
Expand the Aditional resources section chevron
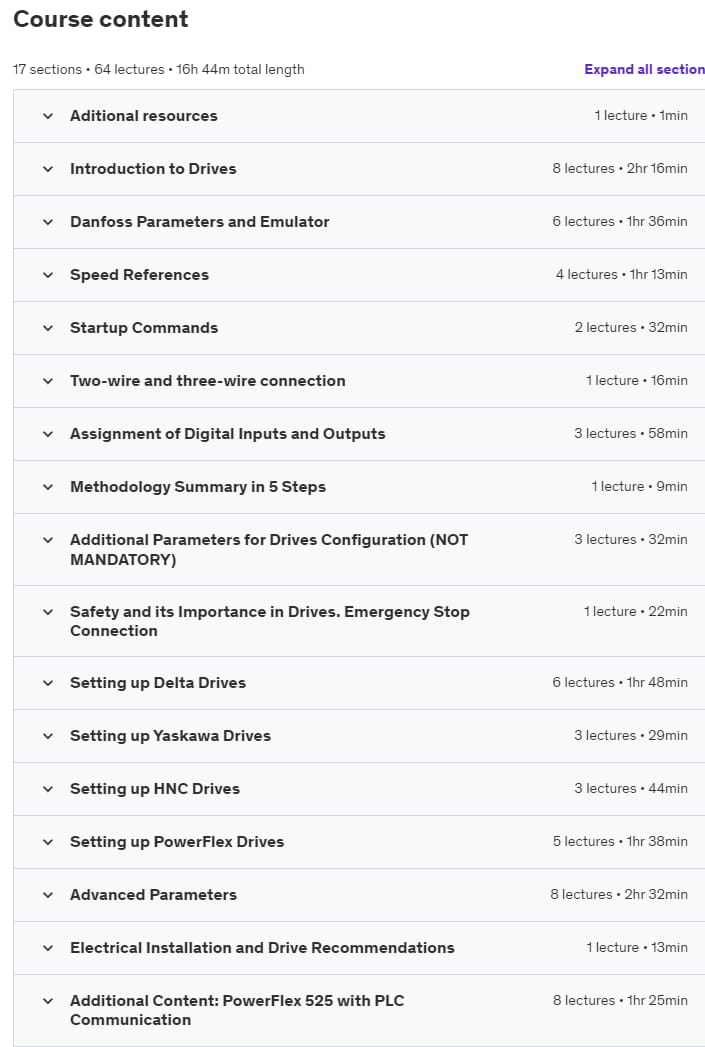pos(48,116)
